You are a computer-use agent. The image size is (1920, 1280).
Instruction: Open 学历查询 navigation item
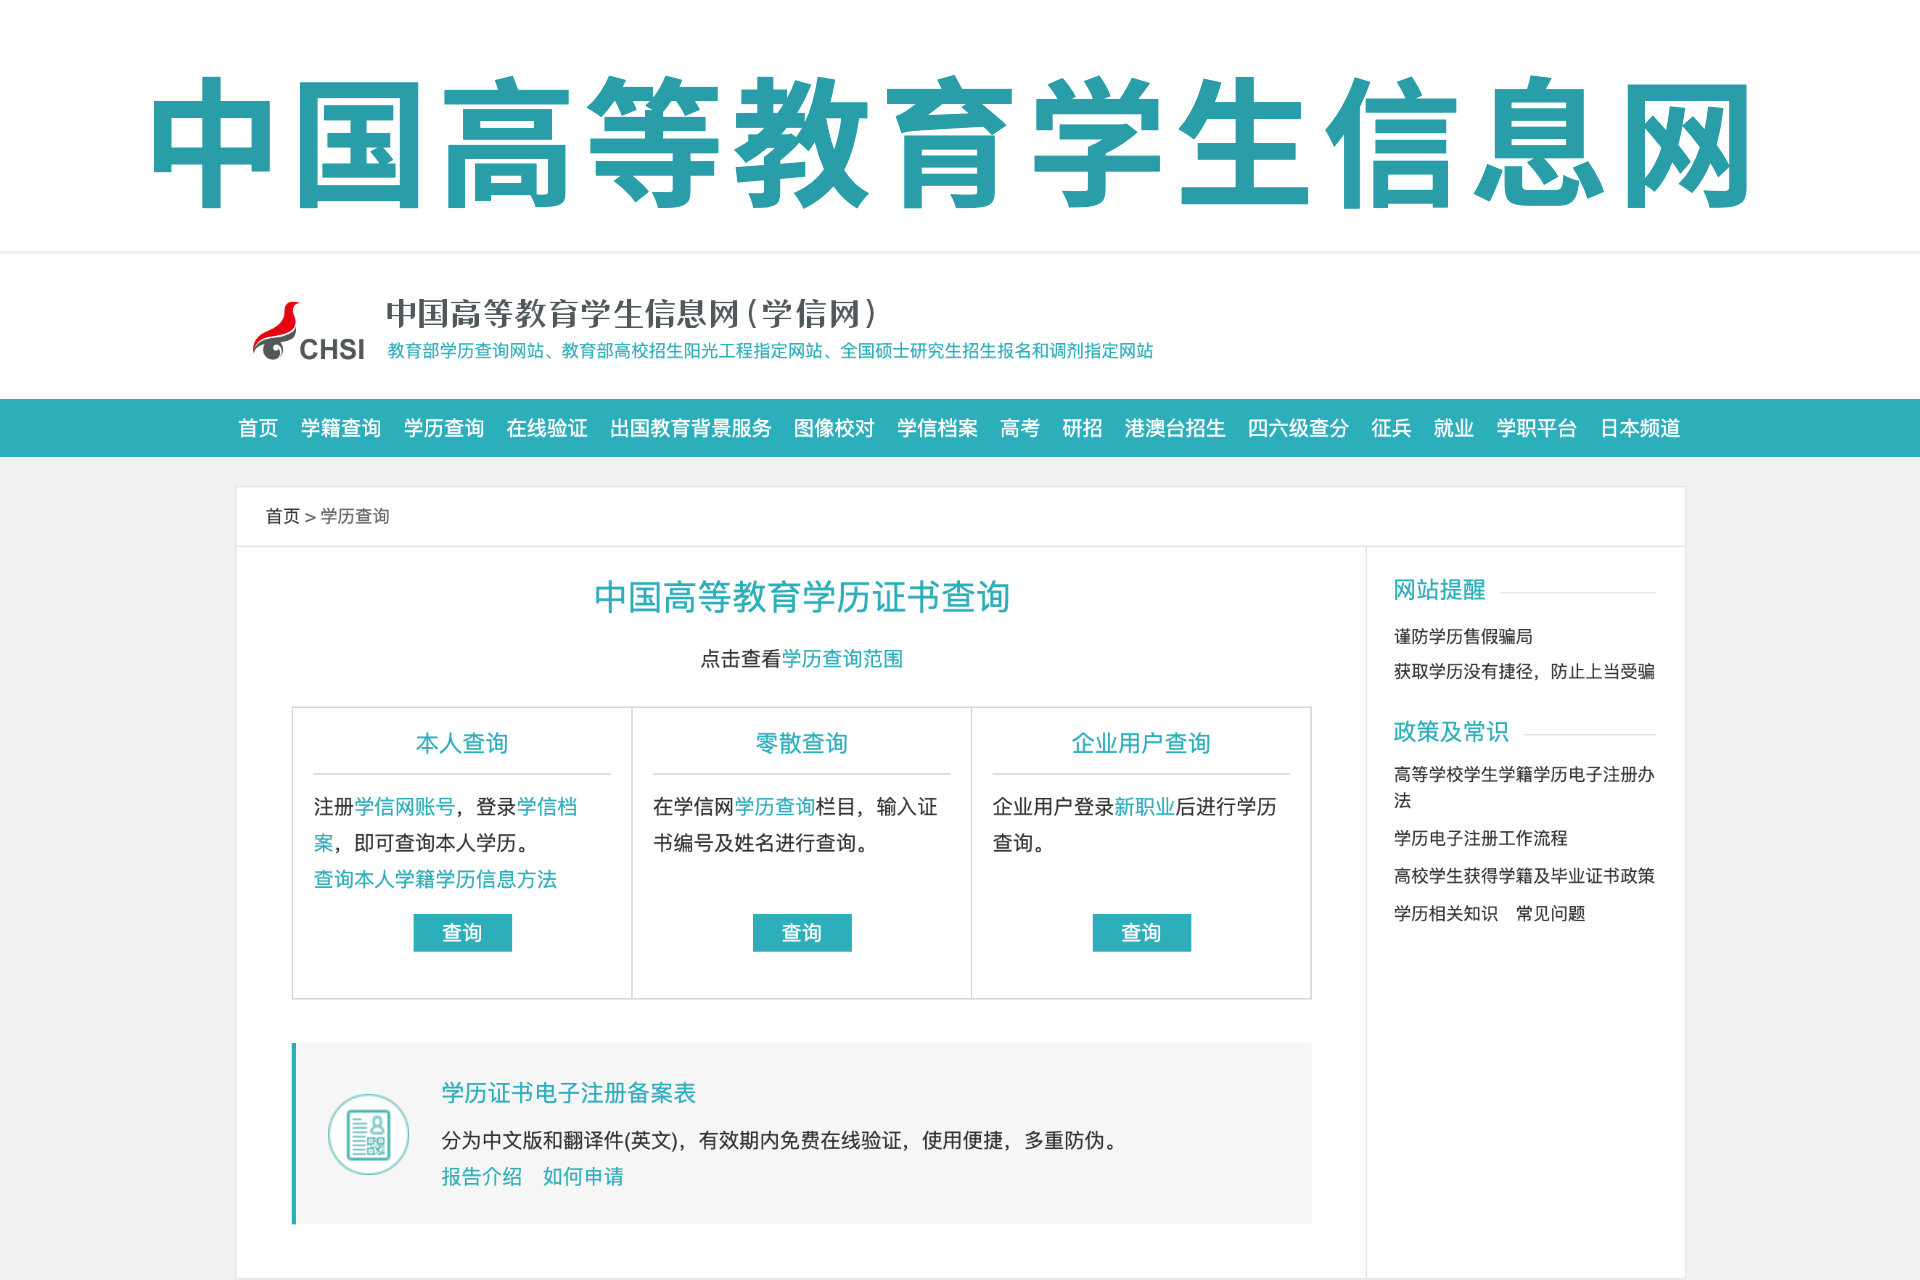point(444,428)
